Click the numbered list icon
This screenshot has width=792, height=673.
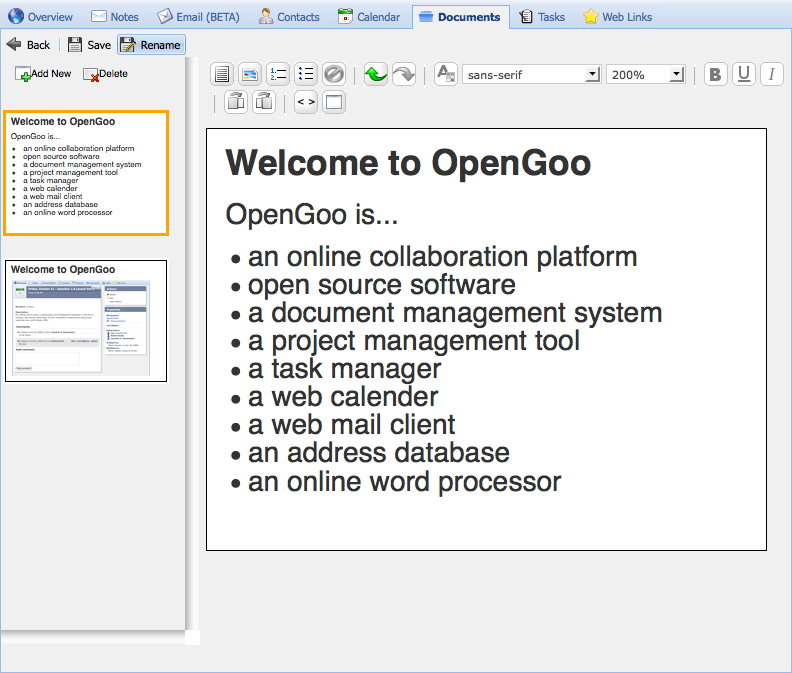point(278,74)
